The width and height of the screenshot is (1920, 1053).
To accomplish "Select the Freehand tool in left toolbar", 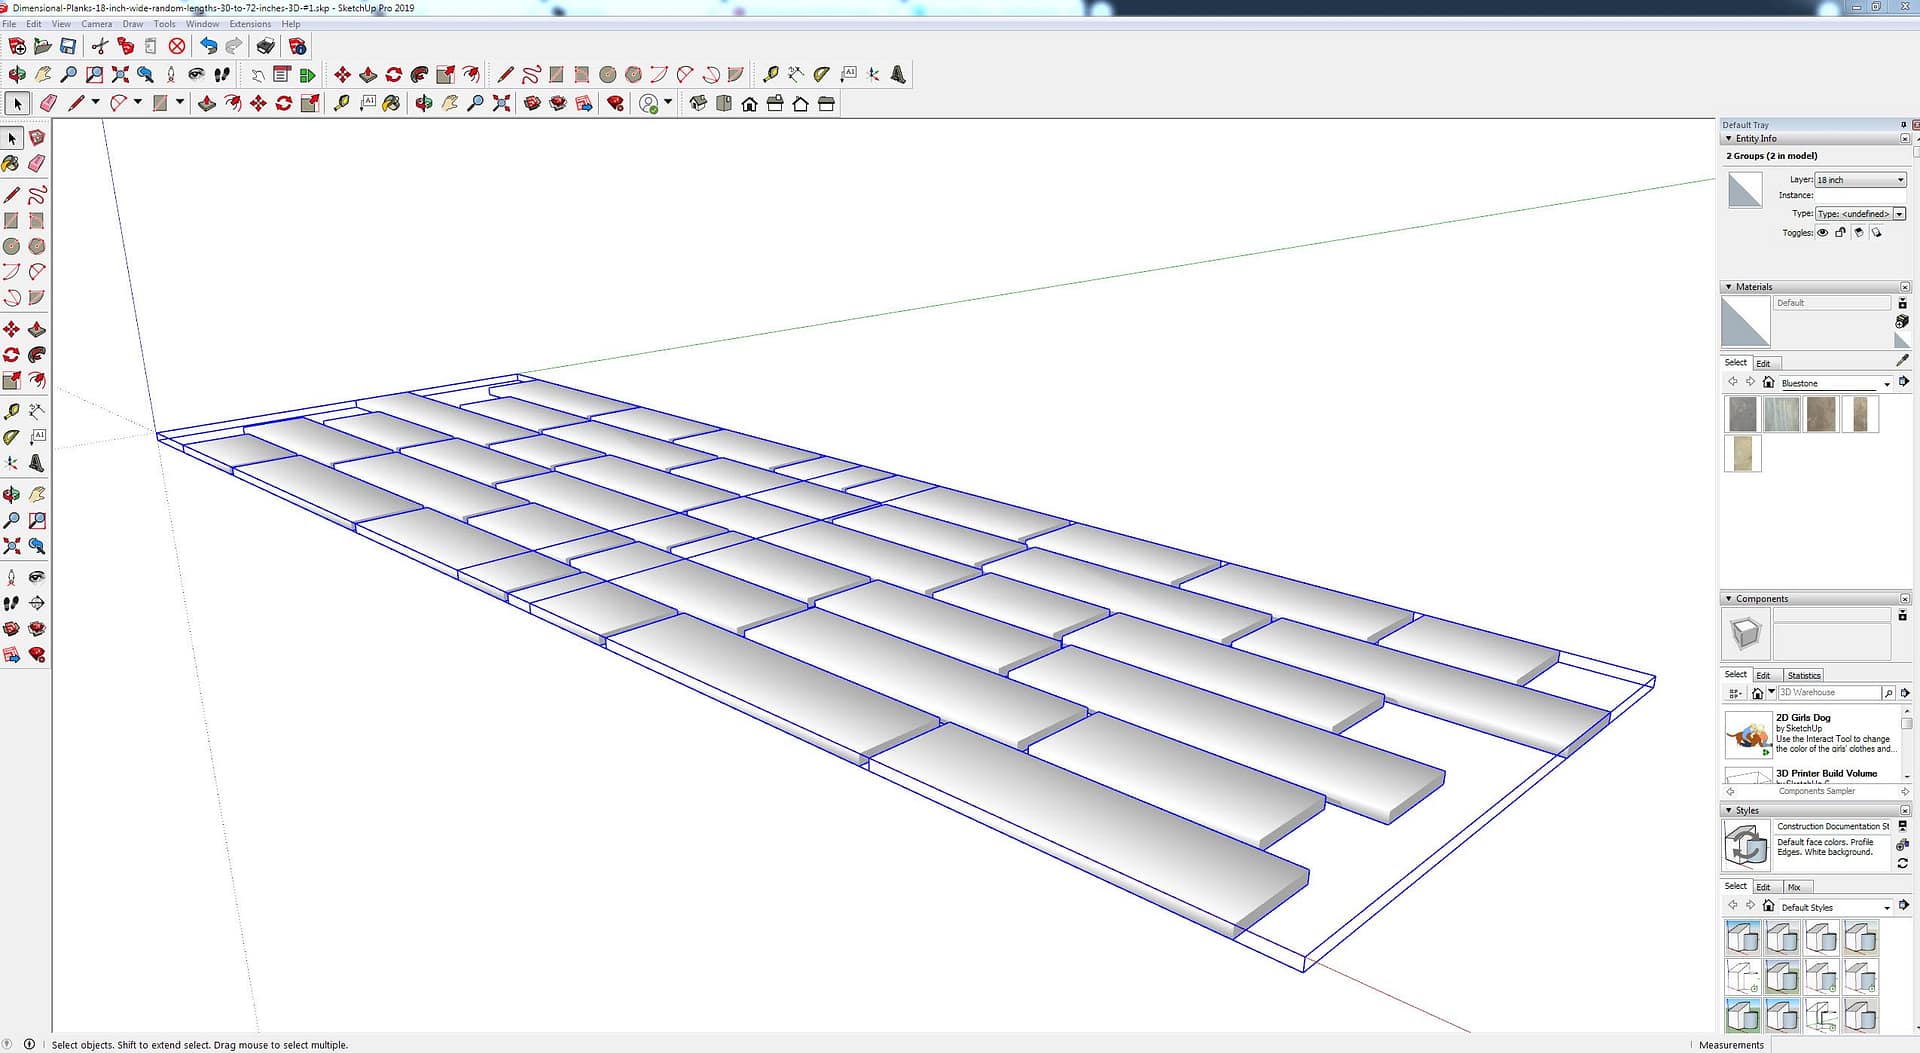I will 37,195.
